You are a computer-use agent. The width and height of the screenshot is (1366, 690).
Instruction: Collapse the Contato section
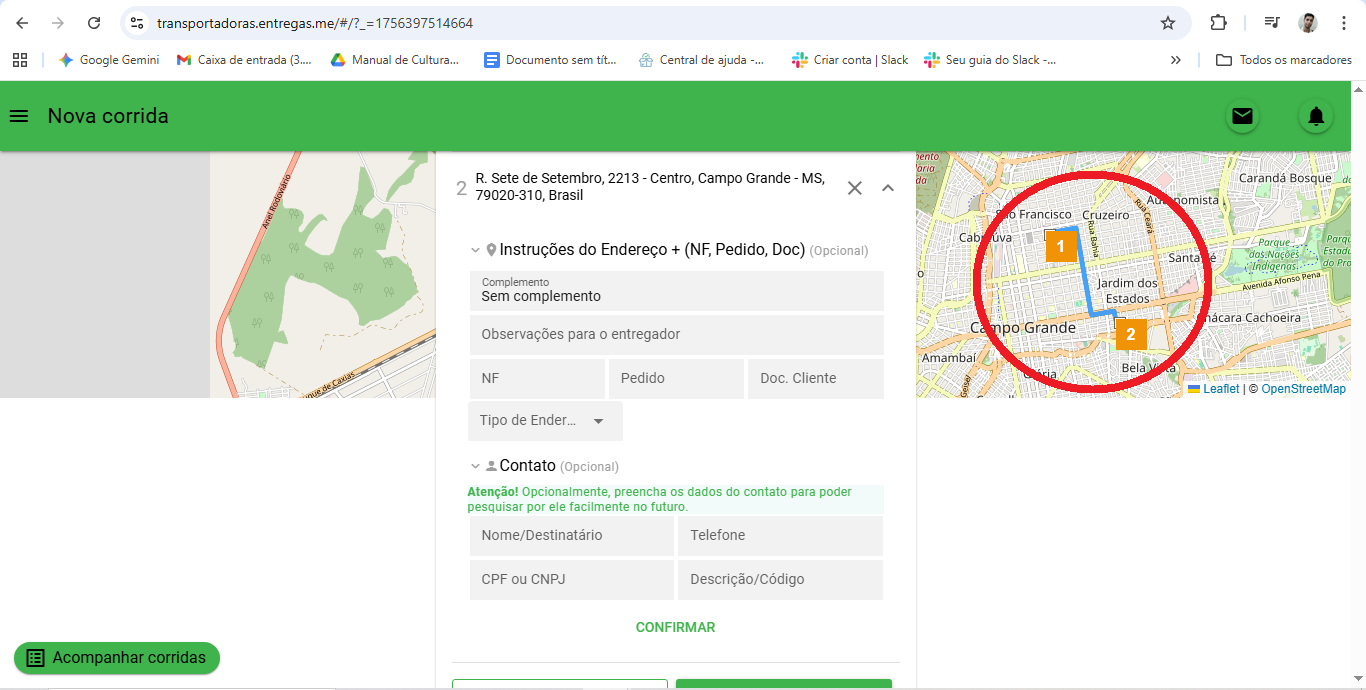click(475, 466)
